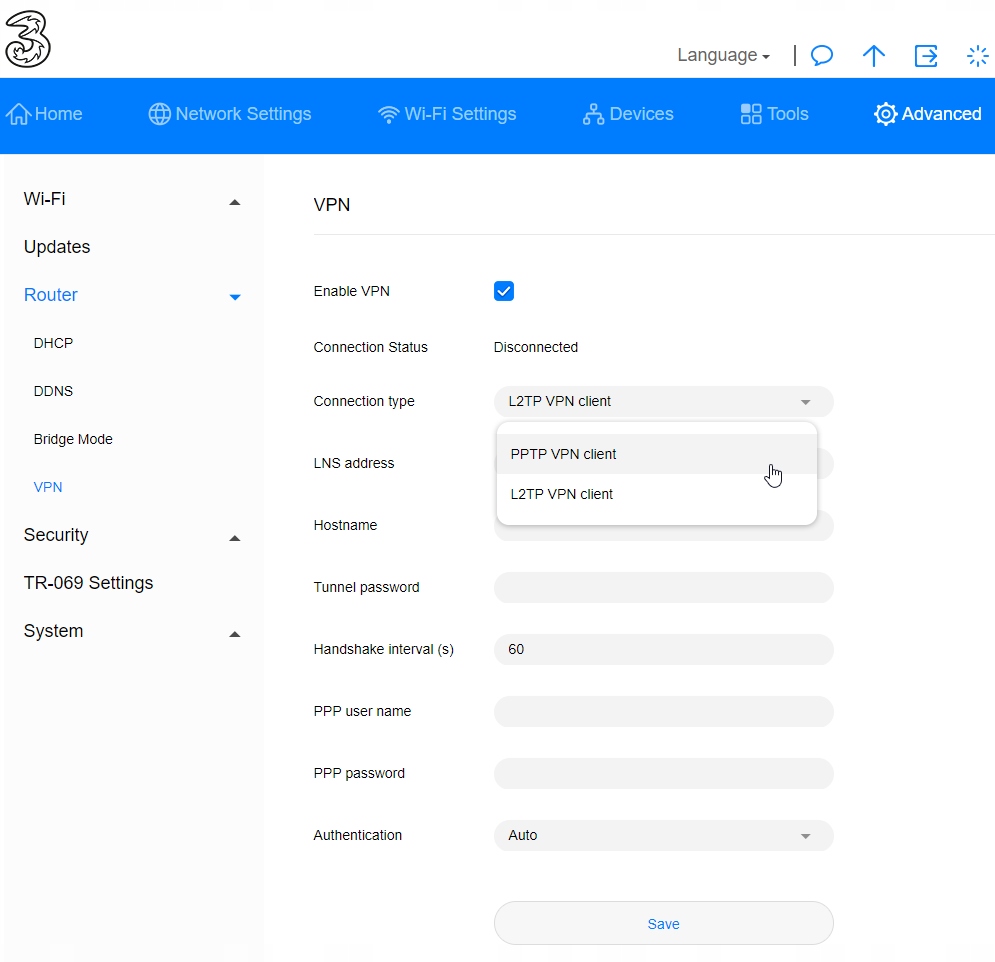Open Network Settings globe icon
The image size is (995, 962).
[159, 114]
